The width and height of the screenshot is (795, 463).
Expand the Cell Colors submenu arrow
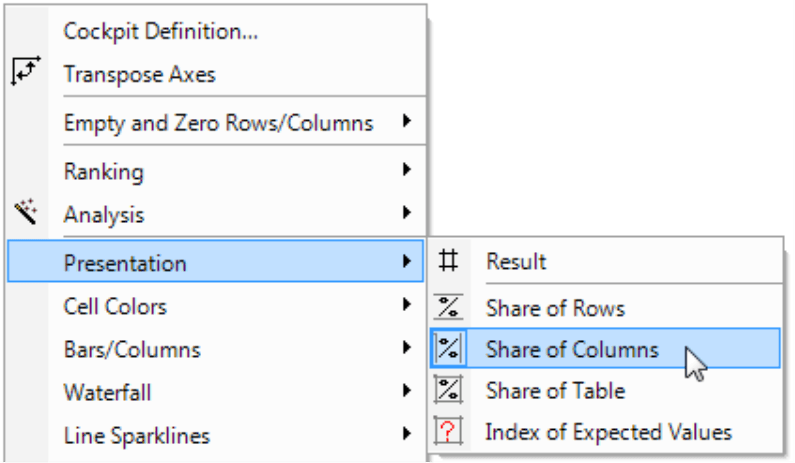[x=406, y=304]
